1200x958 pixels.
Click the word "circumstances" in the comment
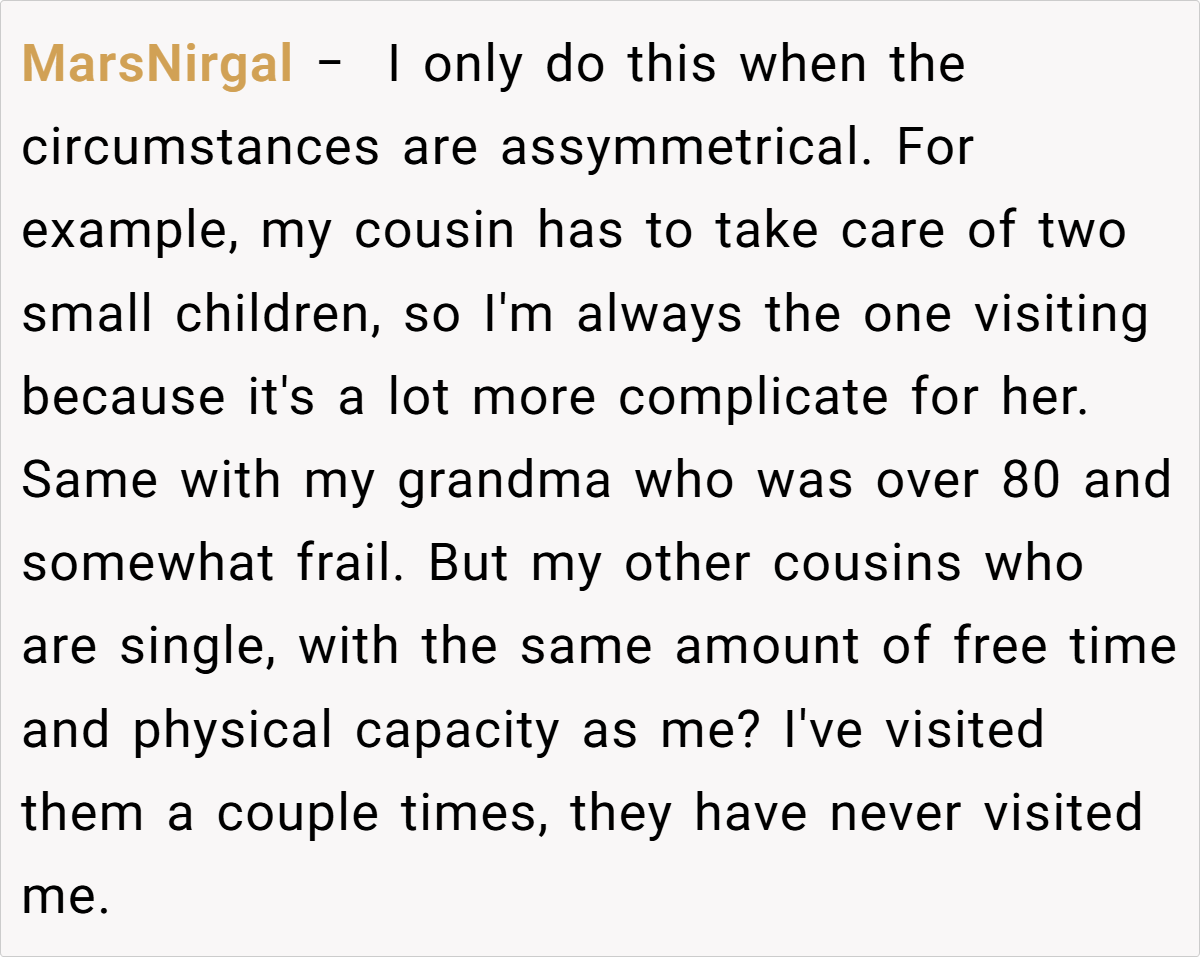pos(201,149)
